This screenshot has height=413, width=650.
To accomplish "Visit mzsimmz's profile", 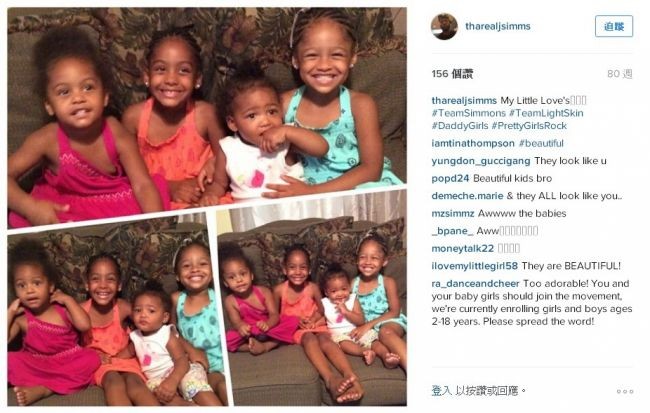I will 453,214.
